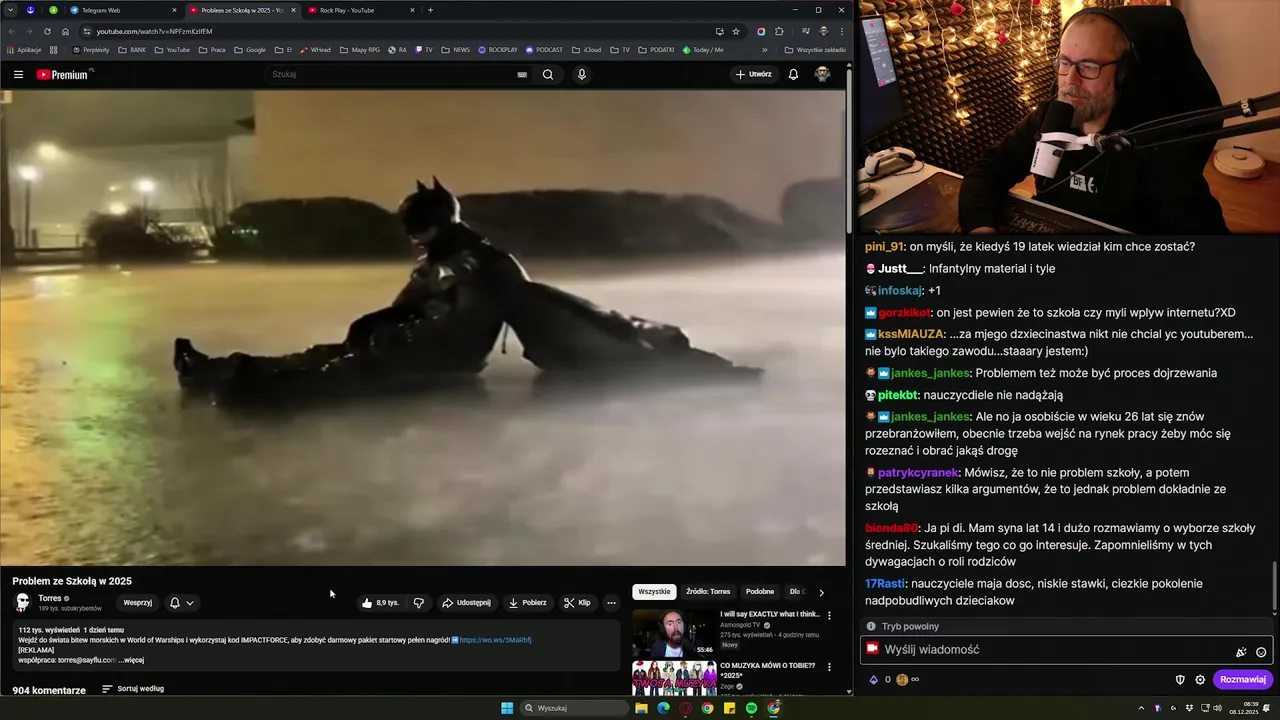Open the wo.ws sponsor link in description
This screenshot has width=1280, height=720.
click(495, 640)
